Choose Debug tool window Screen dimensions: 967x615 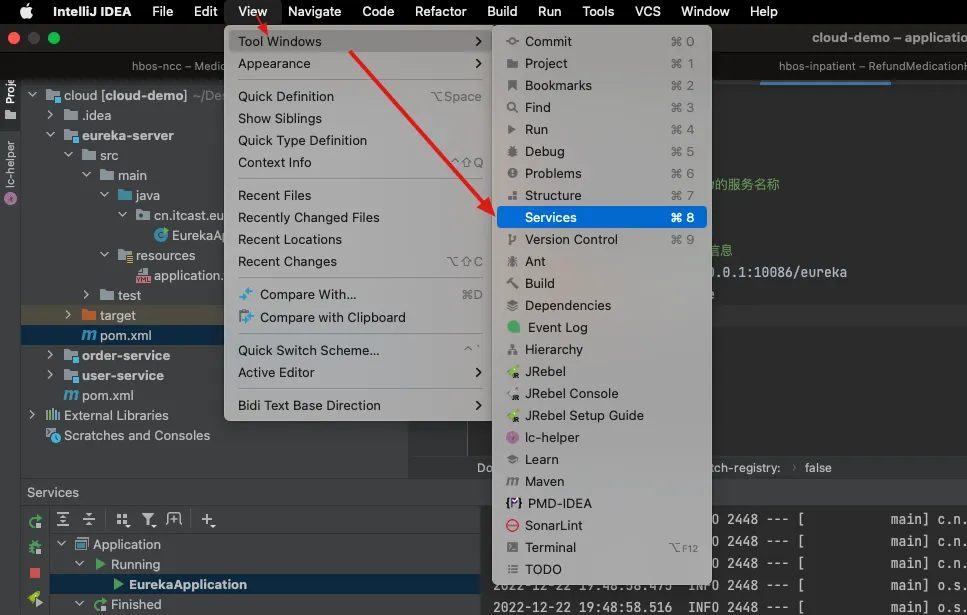tap(601, 152)
